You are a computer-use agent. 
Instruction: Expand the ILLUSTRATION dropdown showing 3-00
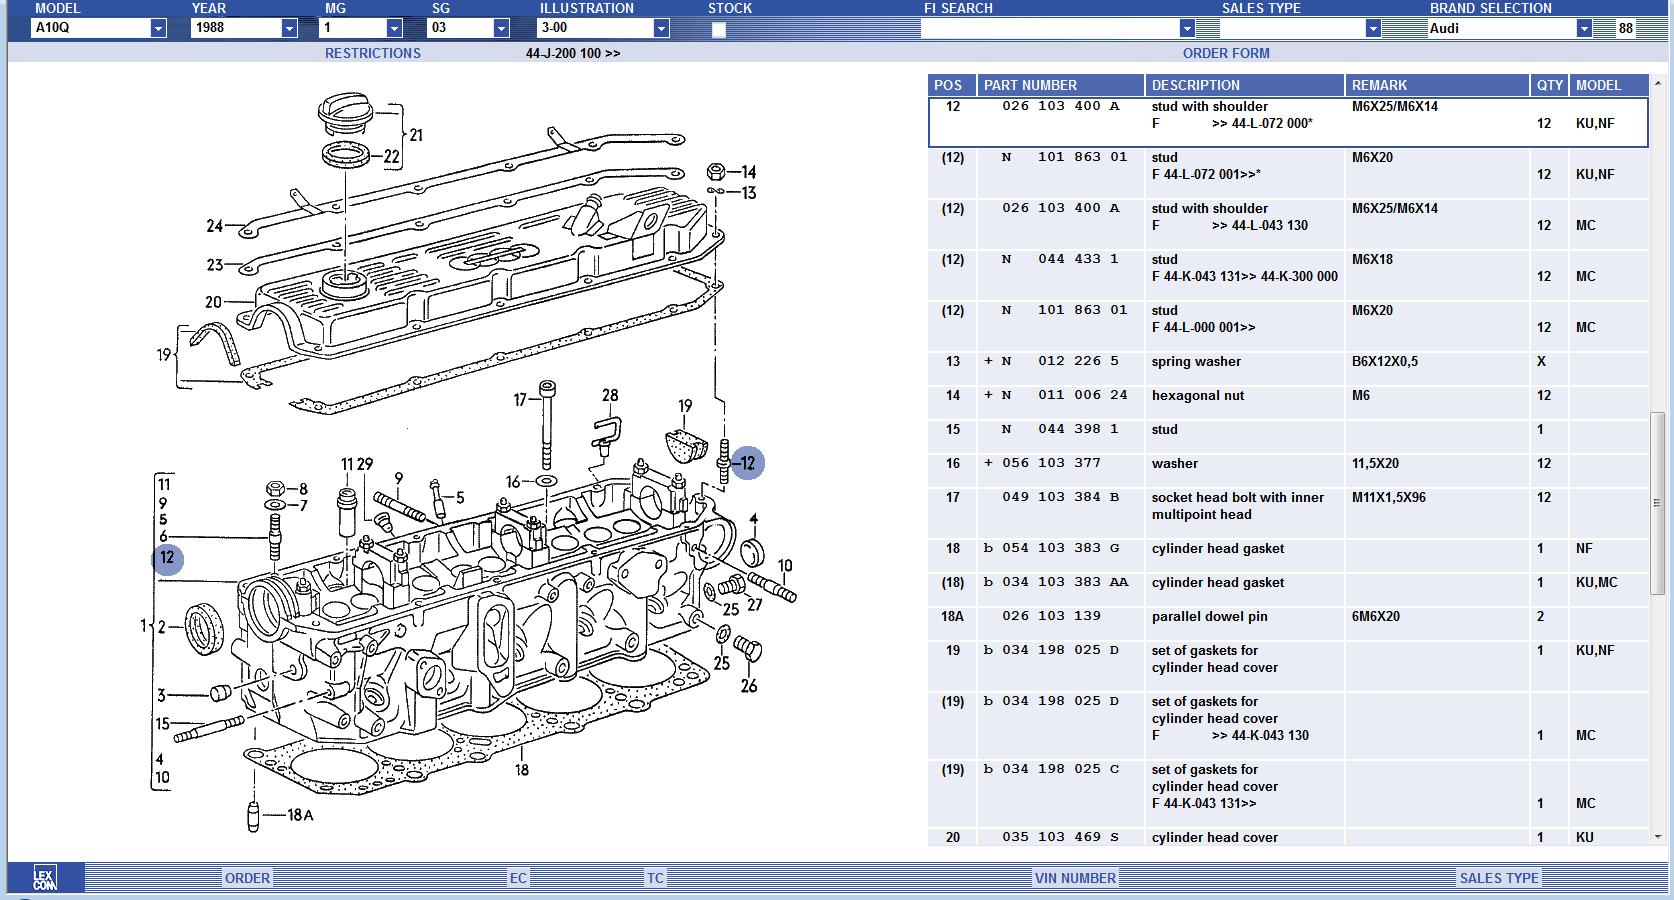[660, 29]
